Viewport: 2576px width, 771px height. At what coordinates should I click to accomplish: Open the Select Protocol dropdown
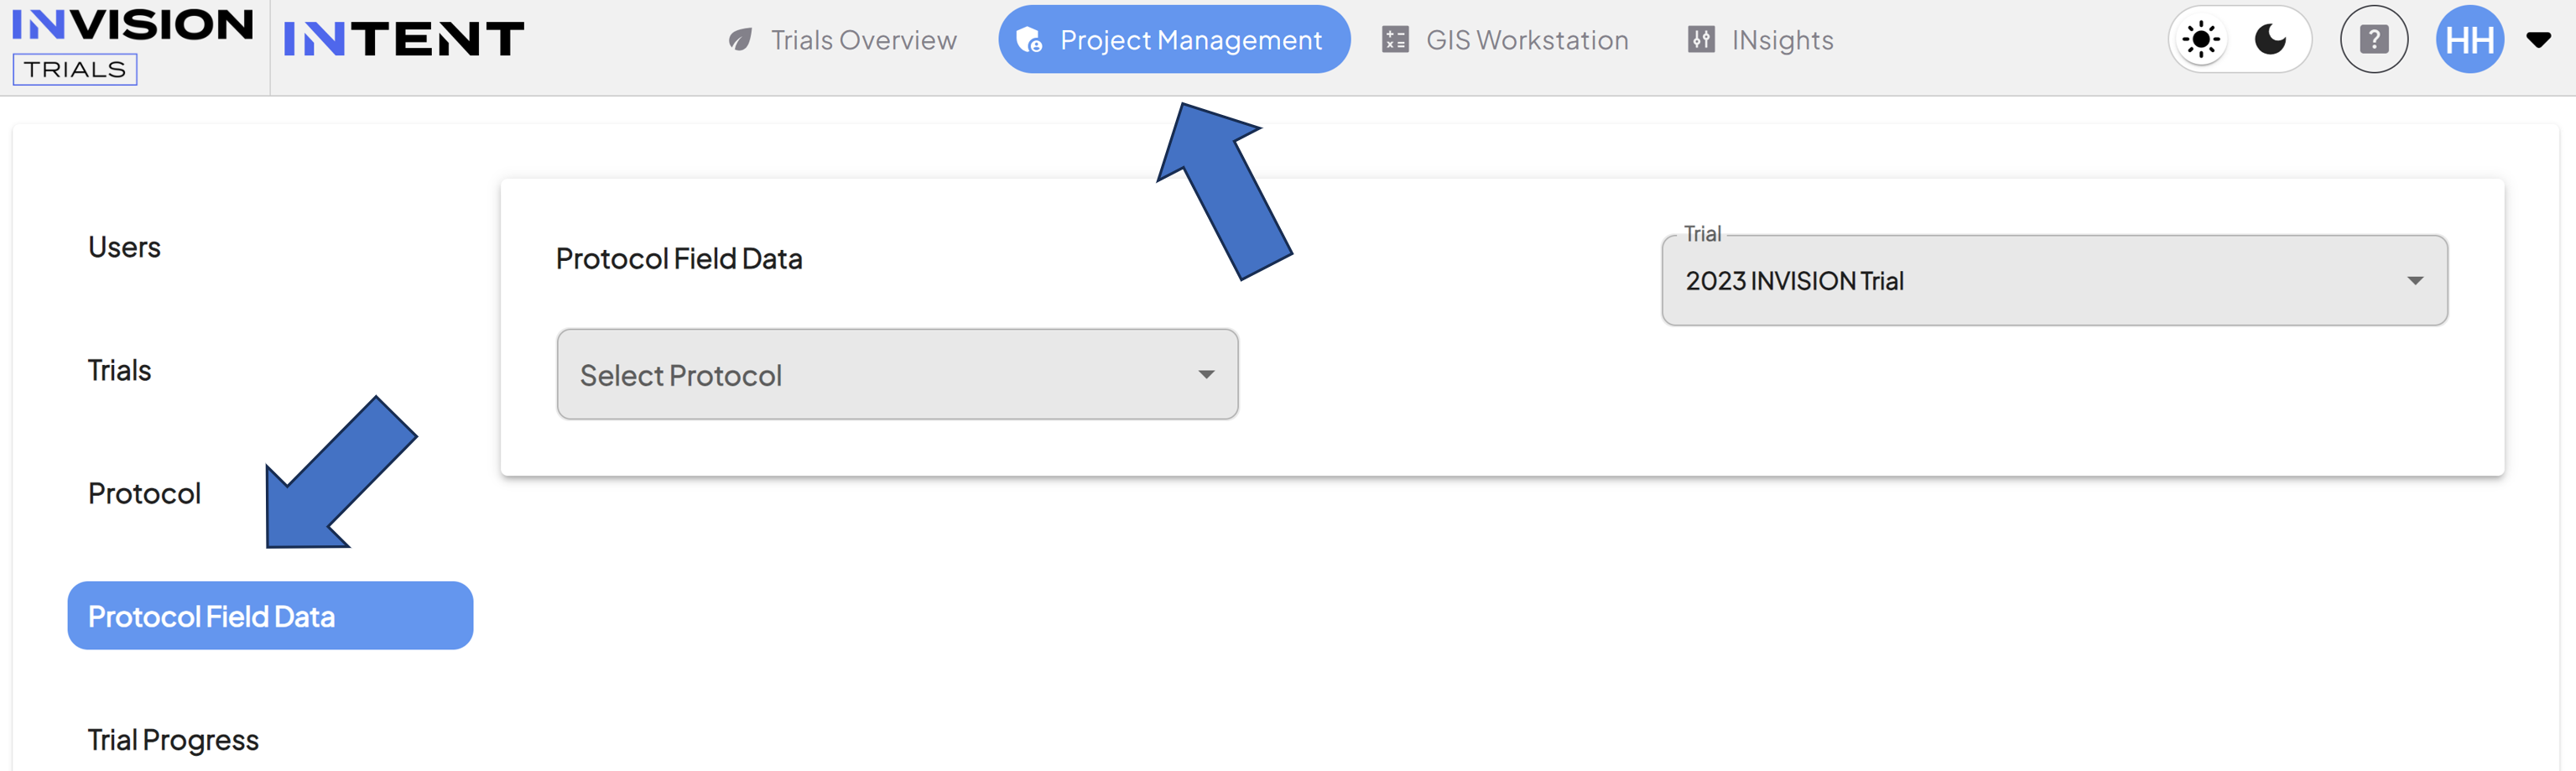click(x=897, y=374)
